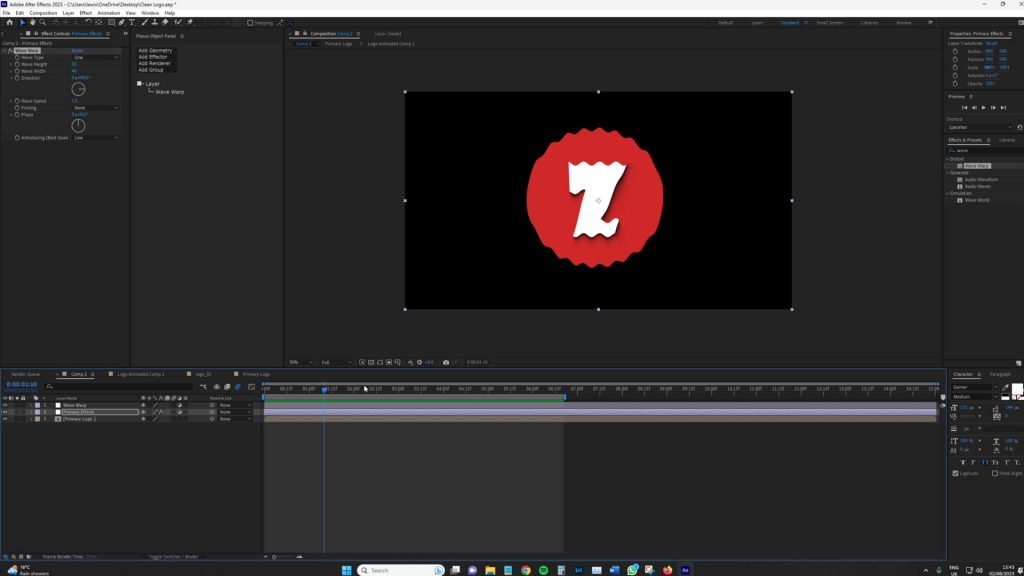Viewport: 1024px width, 576px height.
Task: Select the Selection (arrow) tool
Action: pos(22,22)
